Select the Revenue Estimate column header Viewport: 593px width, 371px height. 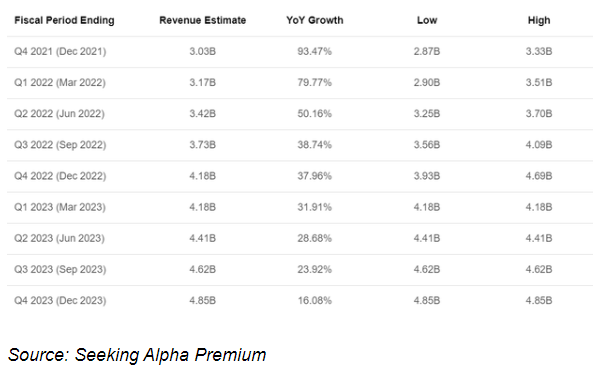[x=203, y=20]
